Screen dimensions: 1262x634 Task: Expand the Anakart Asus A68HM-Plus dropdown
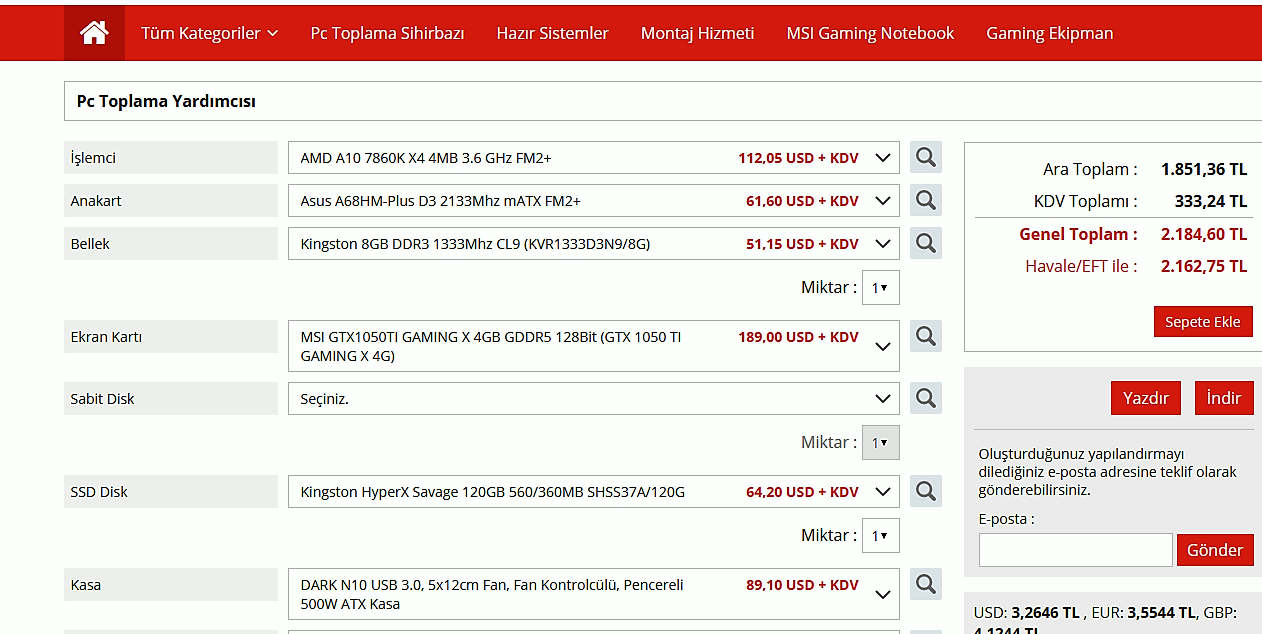[594, 201]
